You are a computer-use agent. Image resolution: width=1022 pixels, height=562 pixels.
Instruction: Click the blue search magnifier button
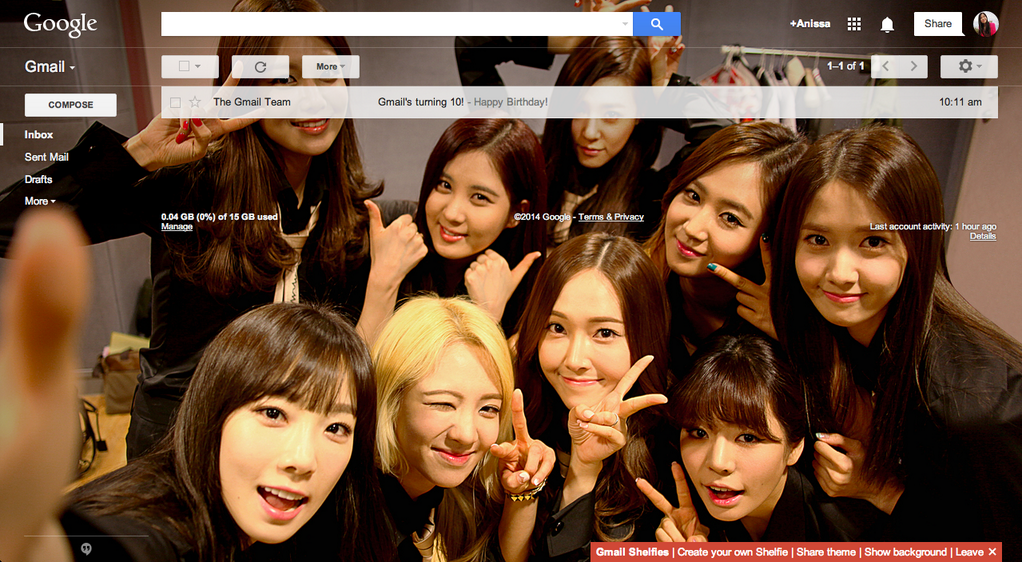click(x=656, y=24)
